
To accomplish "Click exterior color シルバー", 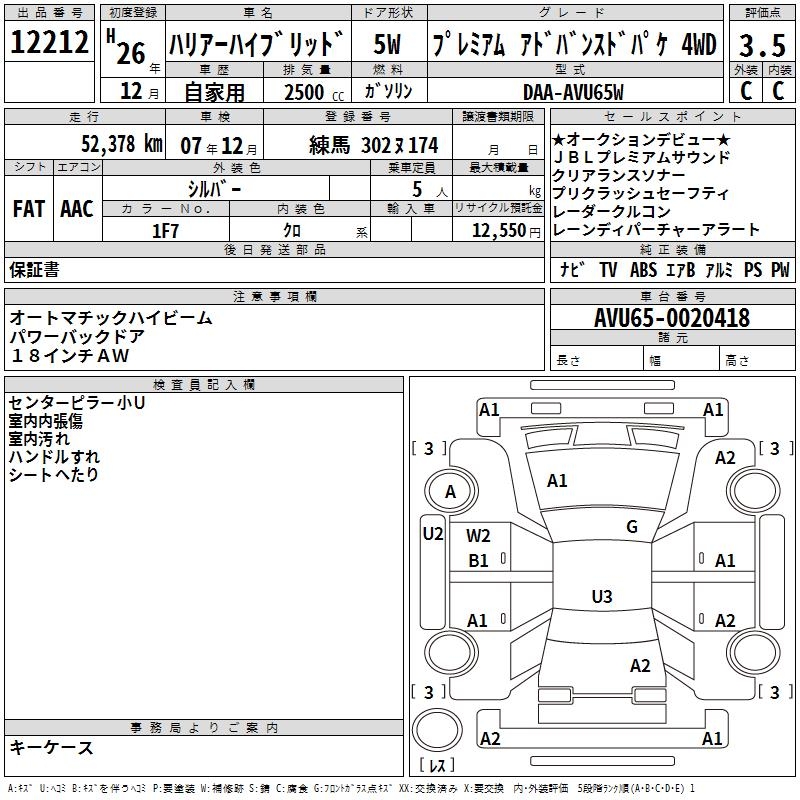I will 214,189.
